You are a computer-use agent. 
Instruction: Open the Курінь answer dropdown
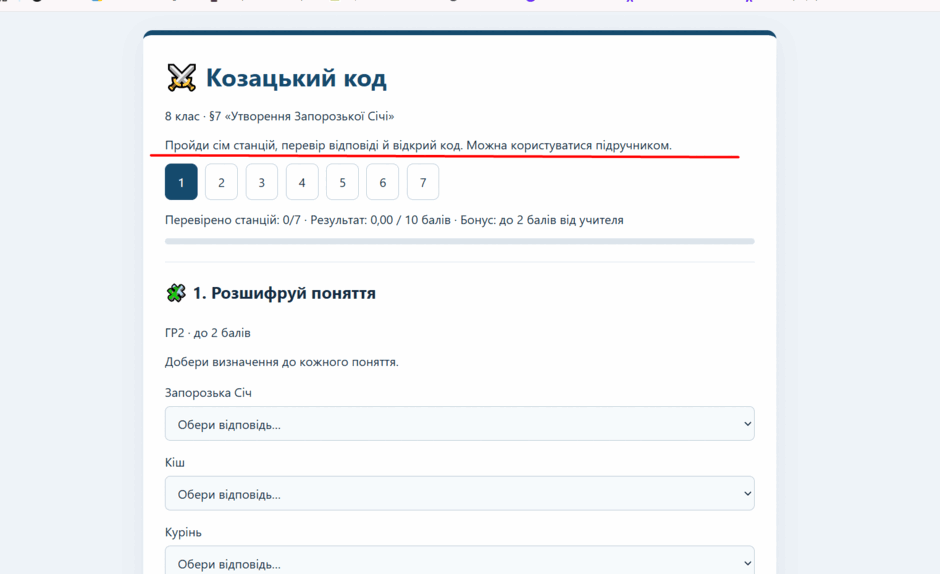coord(460,560)
